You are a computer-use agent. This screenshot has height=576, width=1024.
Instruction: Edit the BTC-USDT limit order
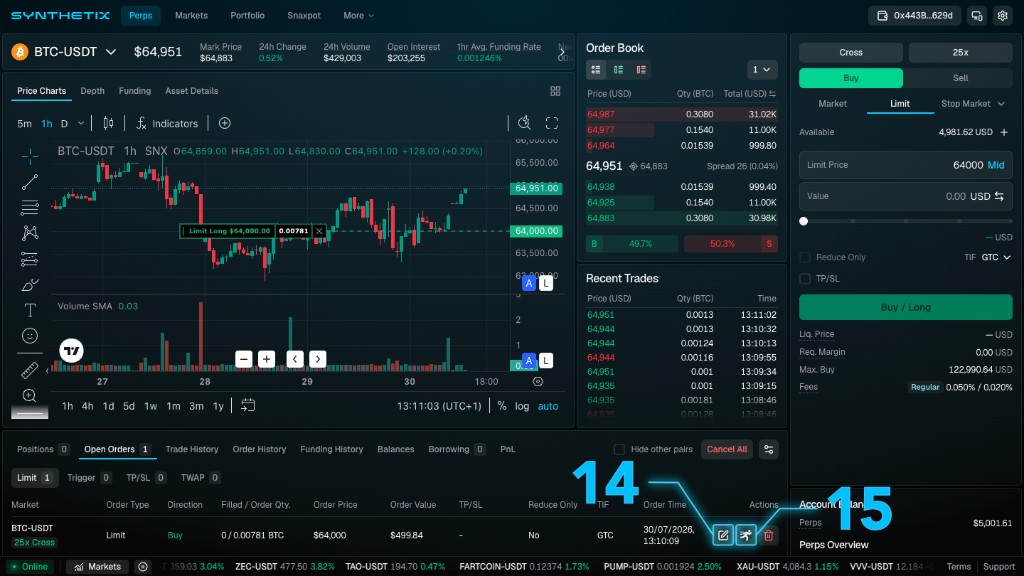click(x=723, y=536)
